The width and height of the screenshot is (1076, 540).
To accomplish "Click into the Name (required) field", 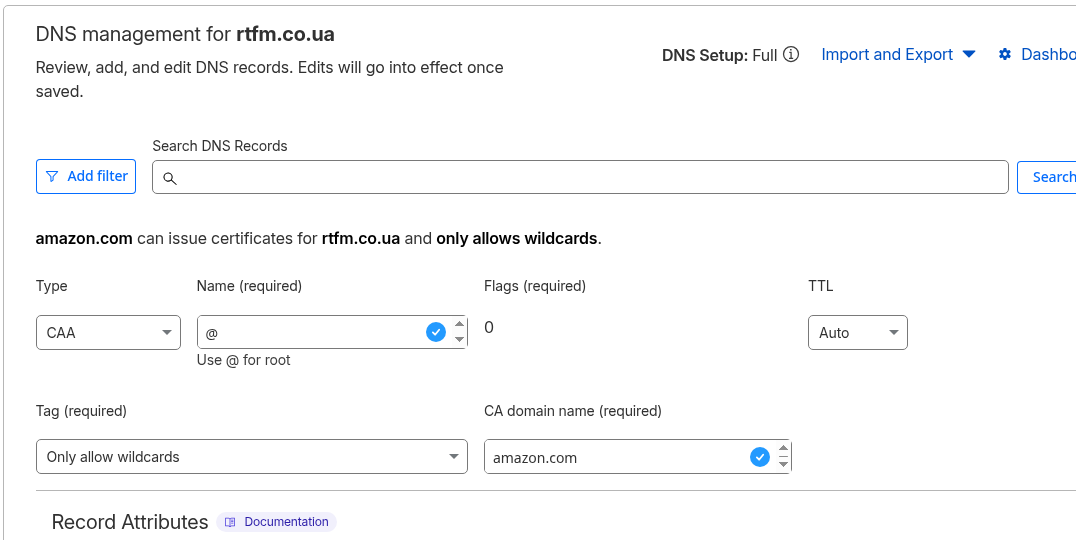I will tap(310, 333).
